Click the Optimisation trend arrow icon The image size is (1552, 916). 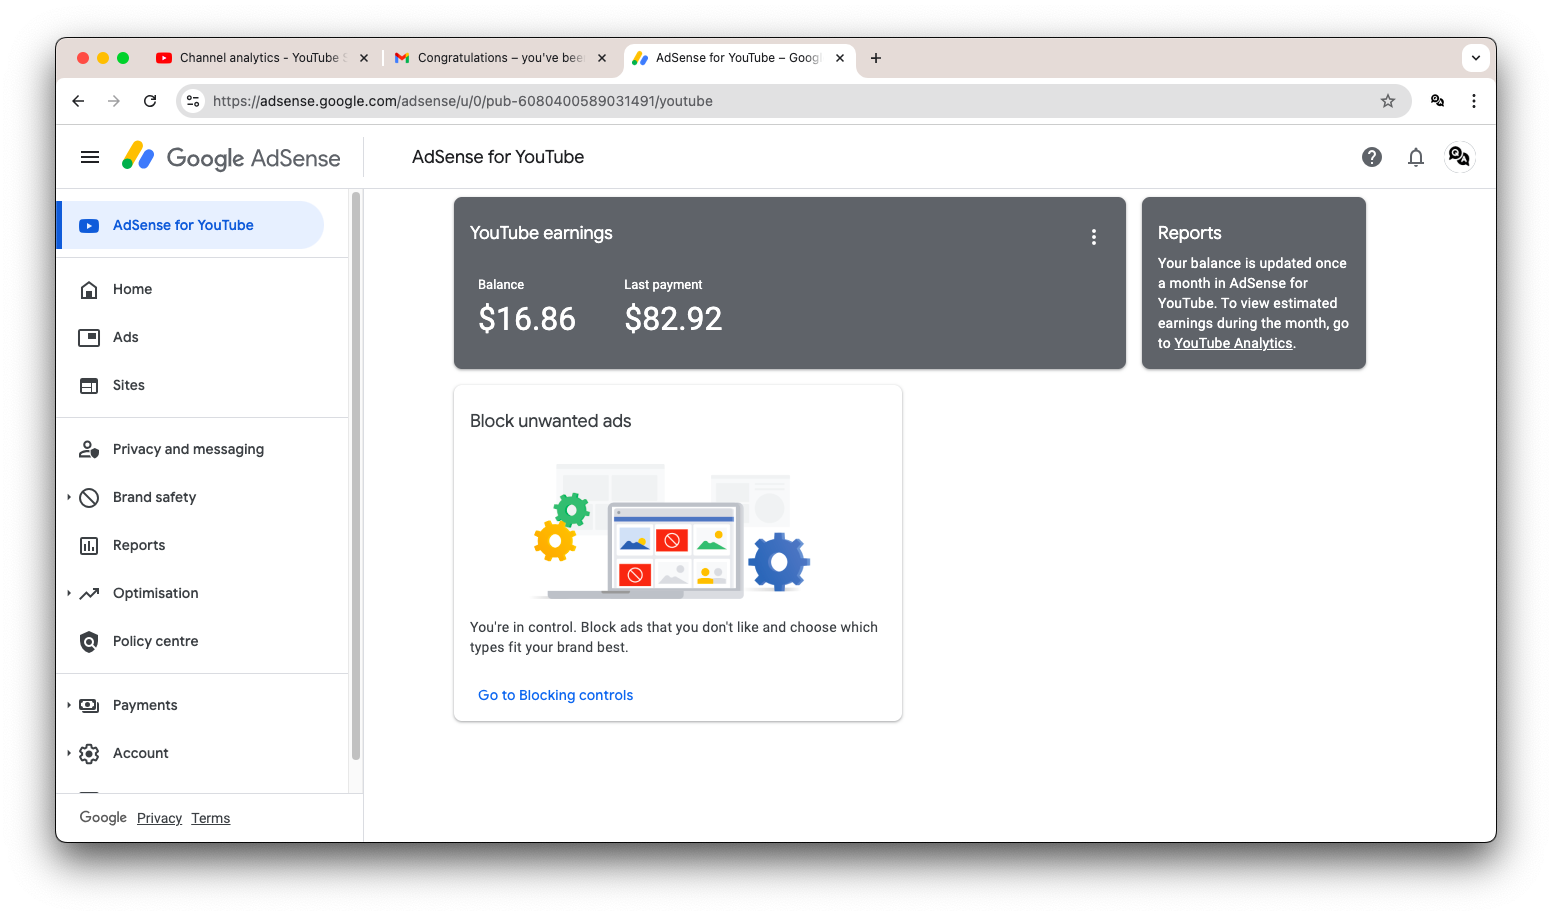(x=89, y=594)
